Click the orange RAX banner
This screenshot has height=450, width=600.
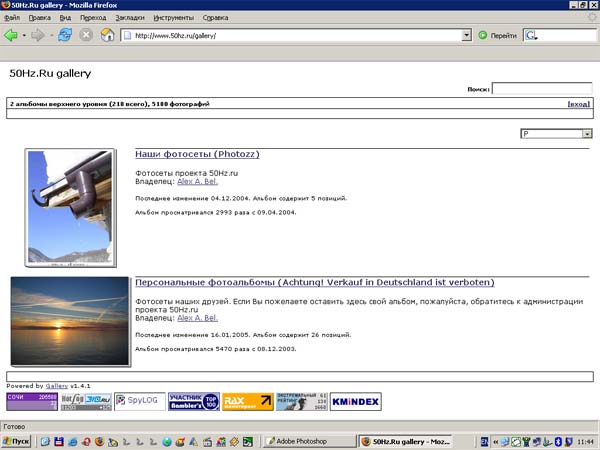click(x=248, y=401)
